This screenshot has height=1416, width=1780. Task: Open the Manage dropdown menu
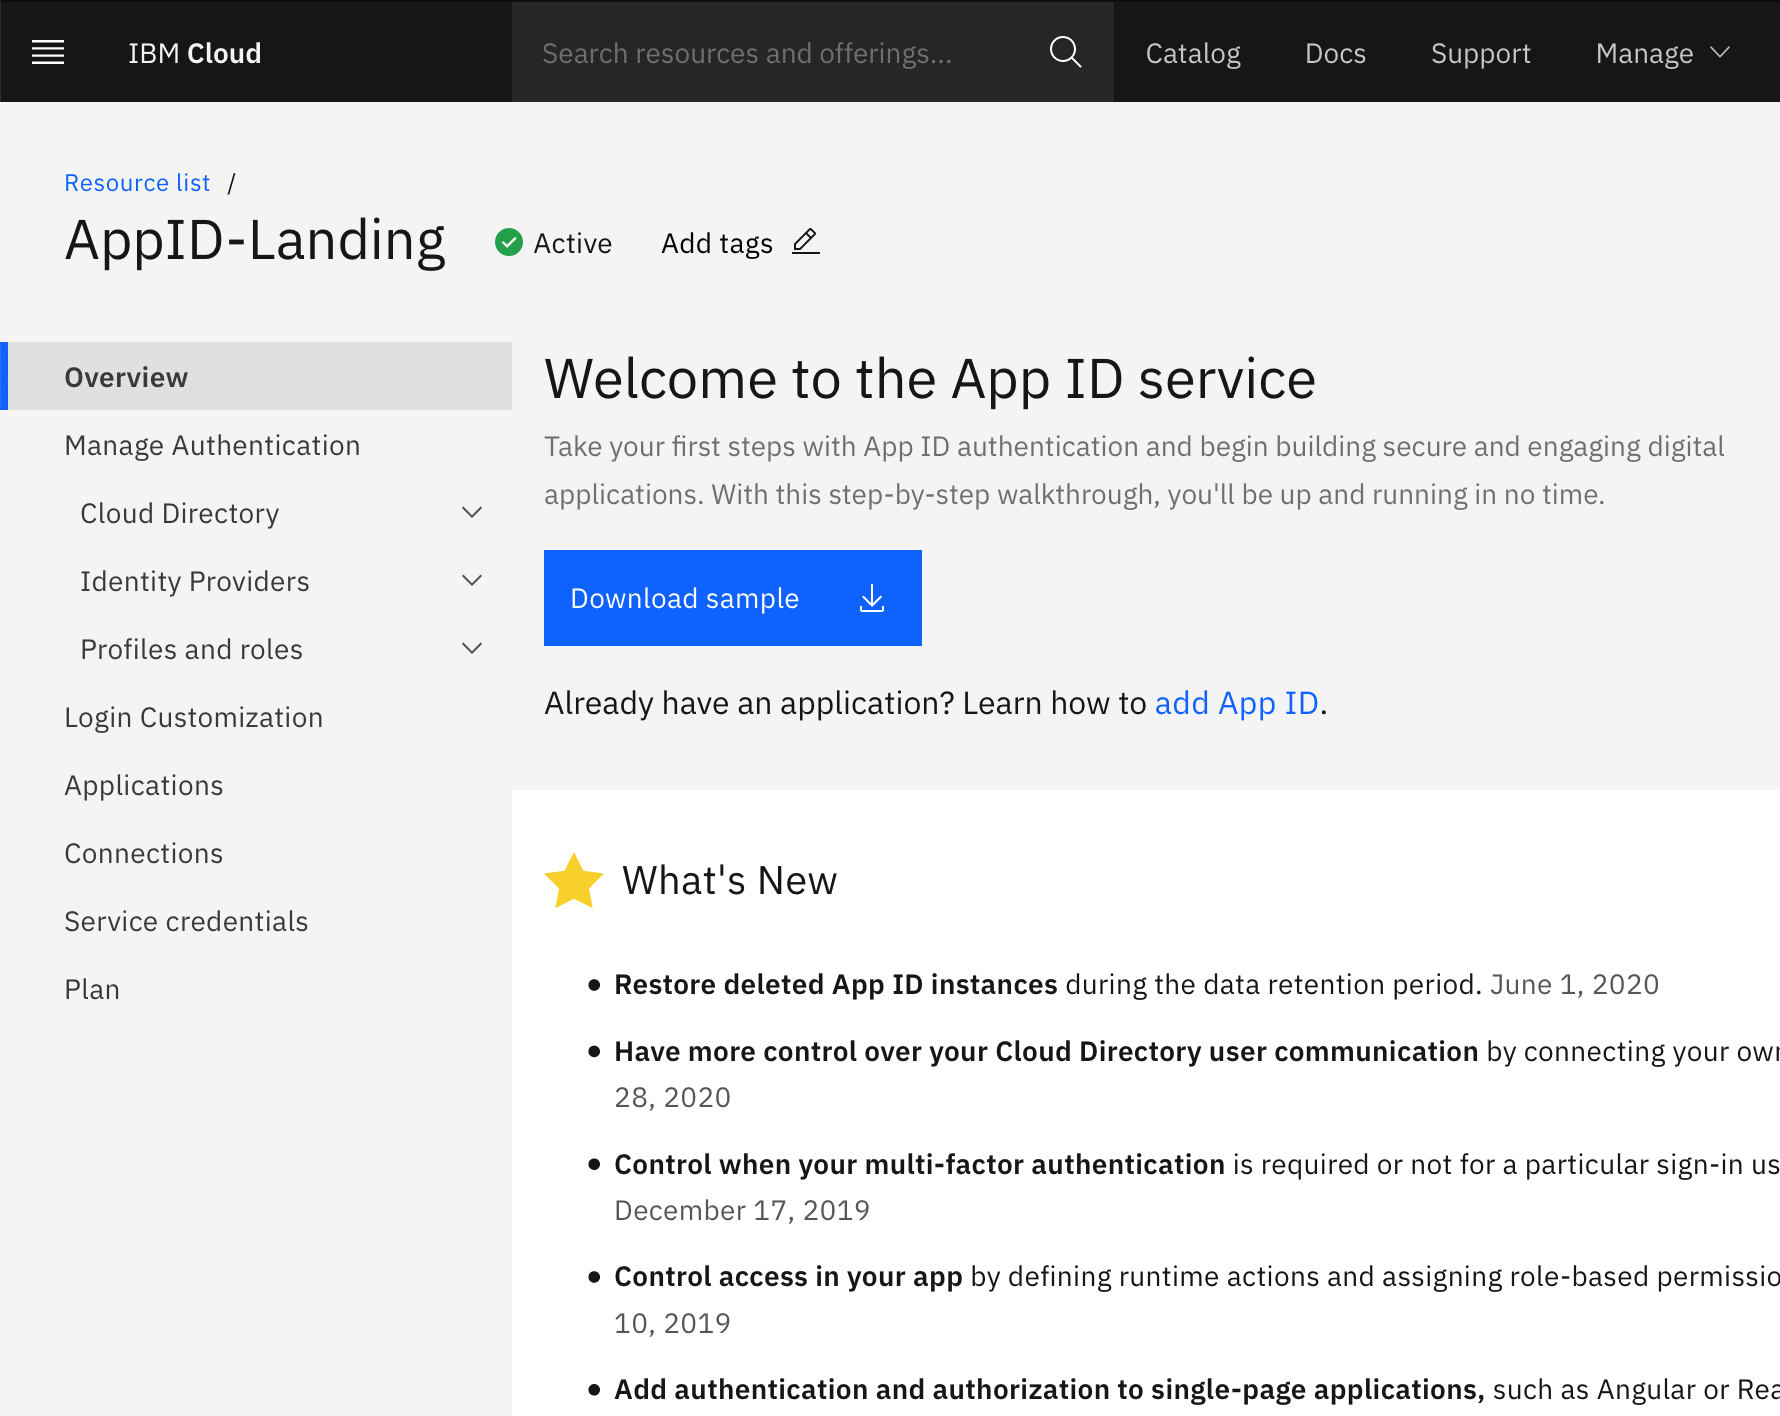1662,53
